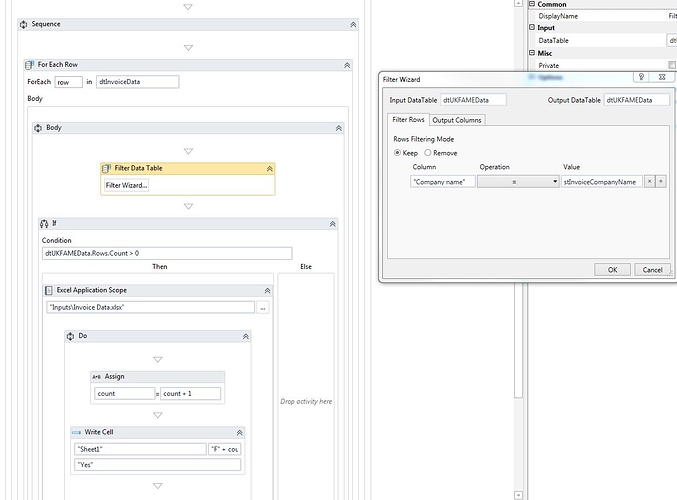Collapse the Sequence activity
Image resolution: width=677 pixels, height=500 pixels.
point(353,25)
